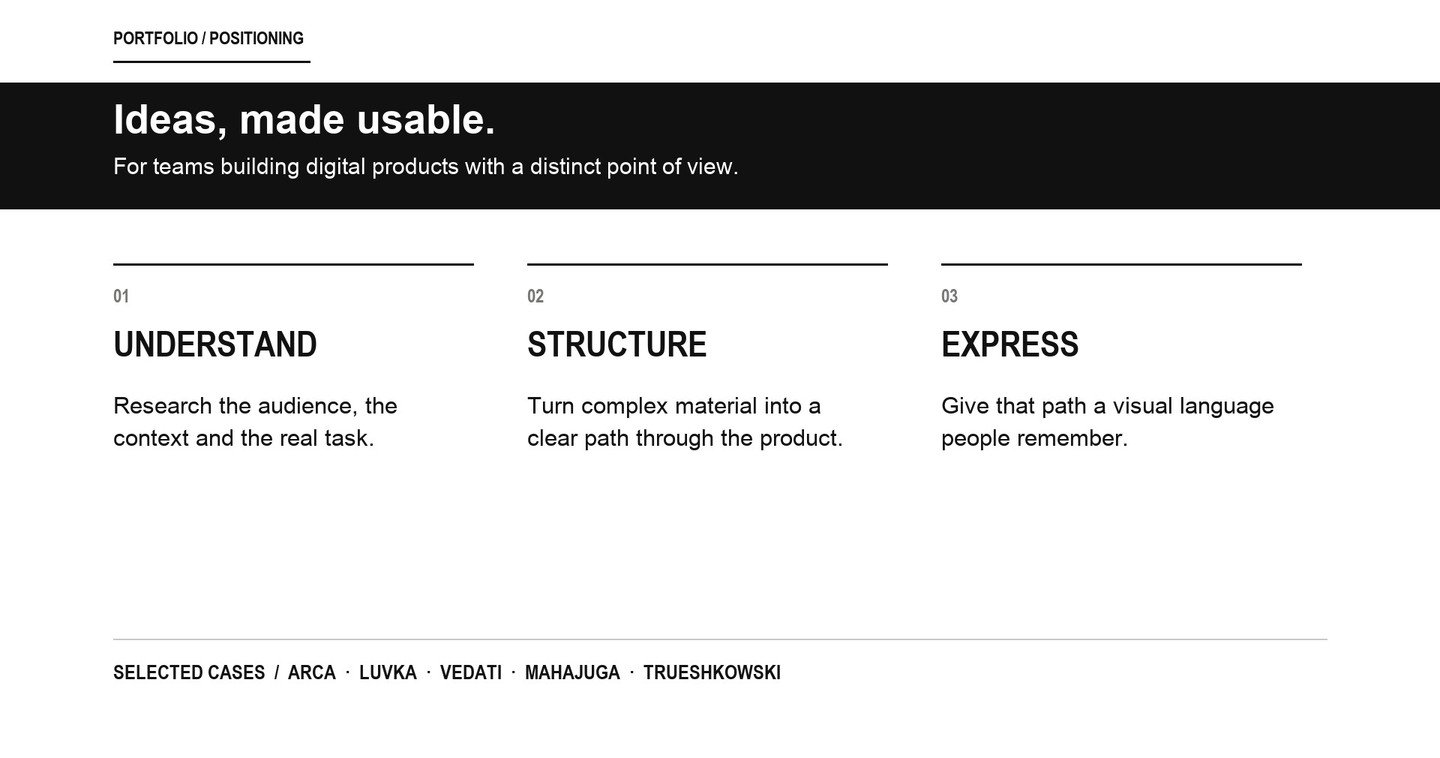This screenshot has height=758, width=1440.
Task: Click the divider line above the EXPRESS column
Action: coord(1121,264)
